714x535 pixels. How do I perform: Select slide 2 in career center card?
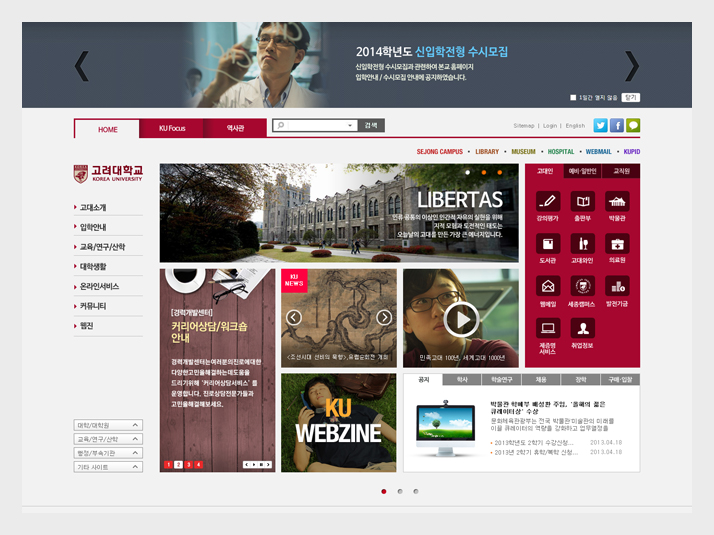click(178, 464)
